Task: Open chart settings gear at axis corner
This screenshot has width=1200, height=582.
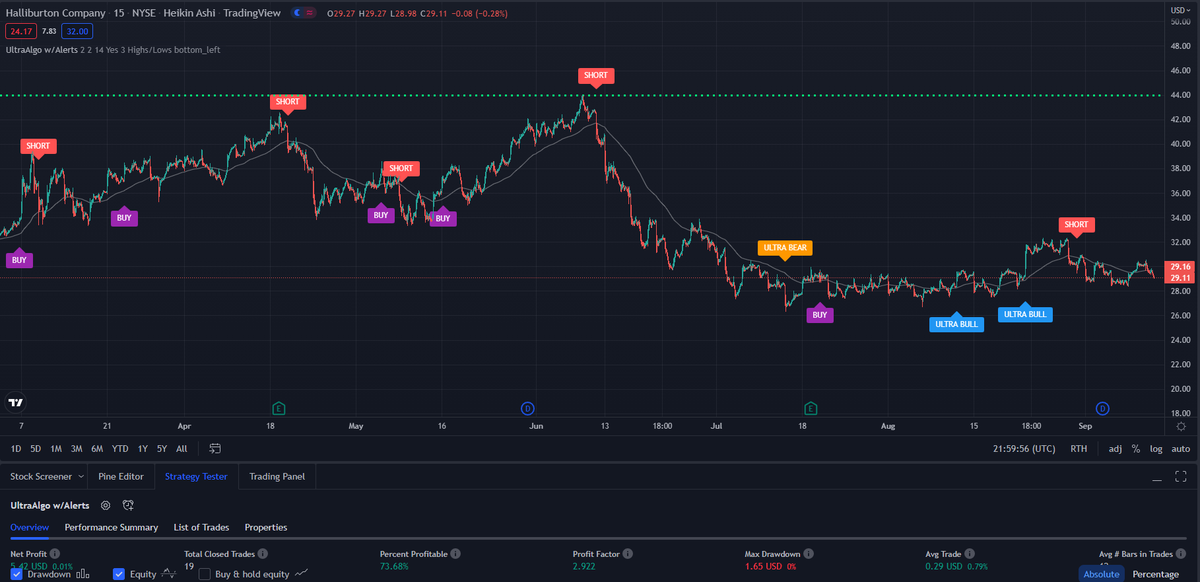Action: coord(1181,425)
